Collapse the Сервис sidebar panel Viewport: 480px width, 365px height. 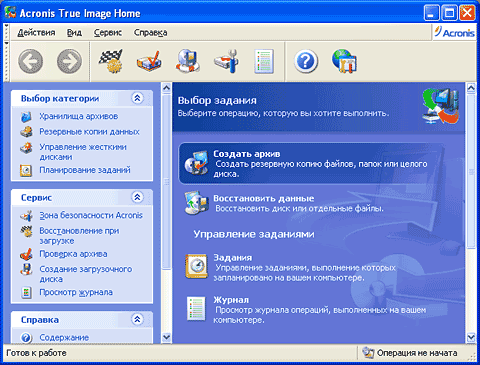point(137,197)
